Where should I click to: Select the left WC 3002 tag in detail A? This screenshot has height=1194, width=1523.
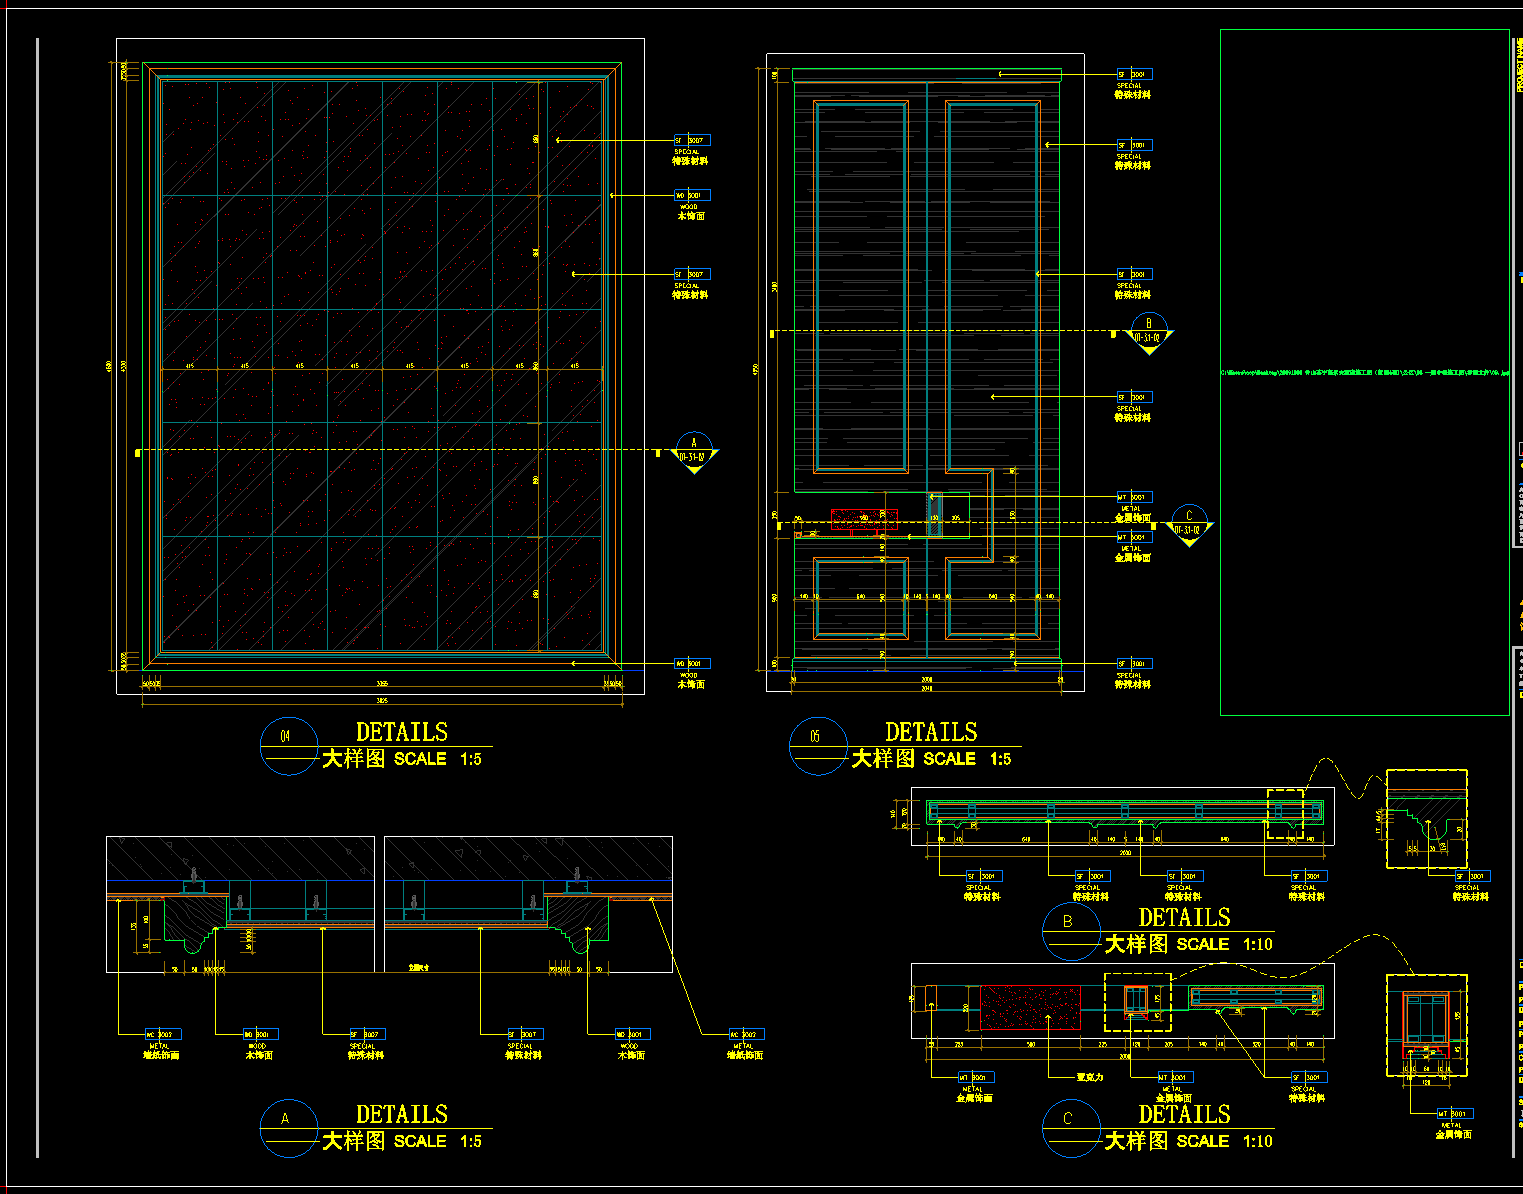point(163,1034)
